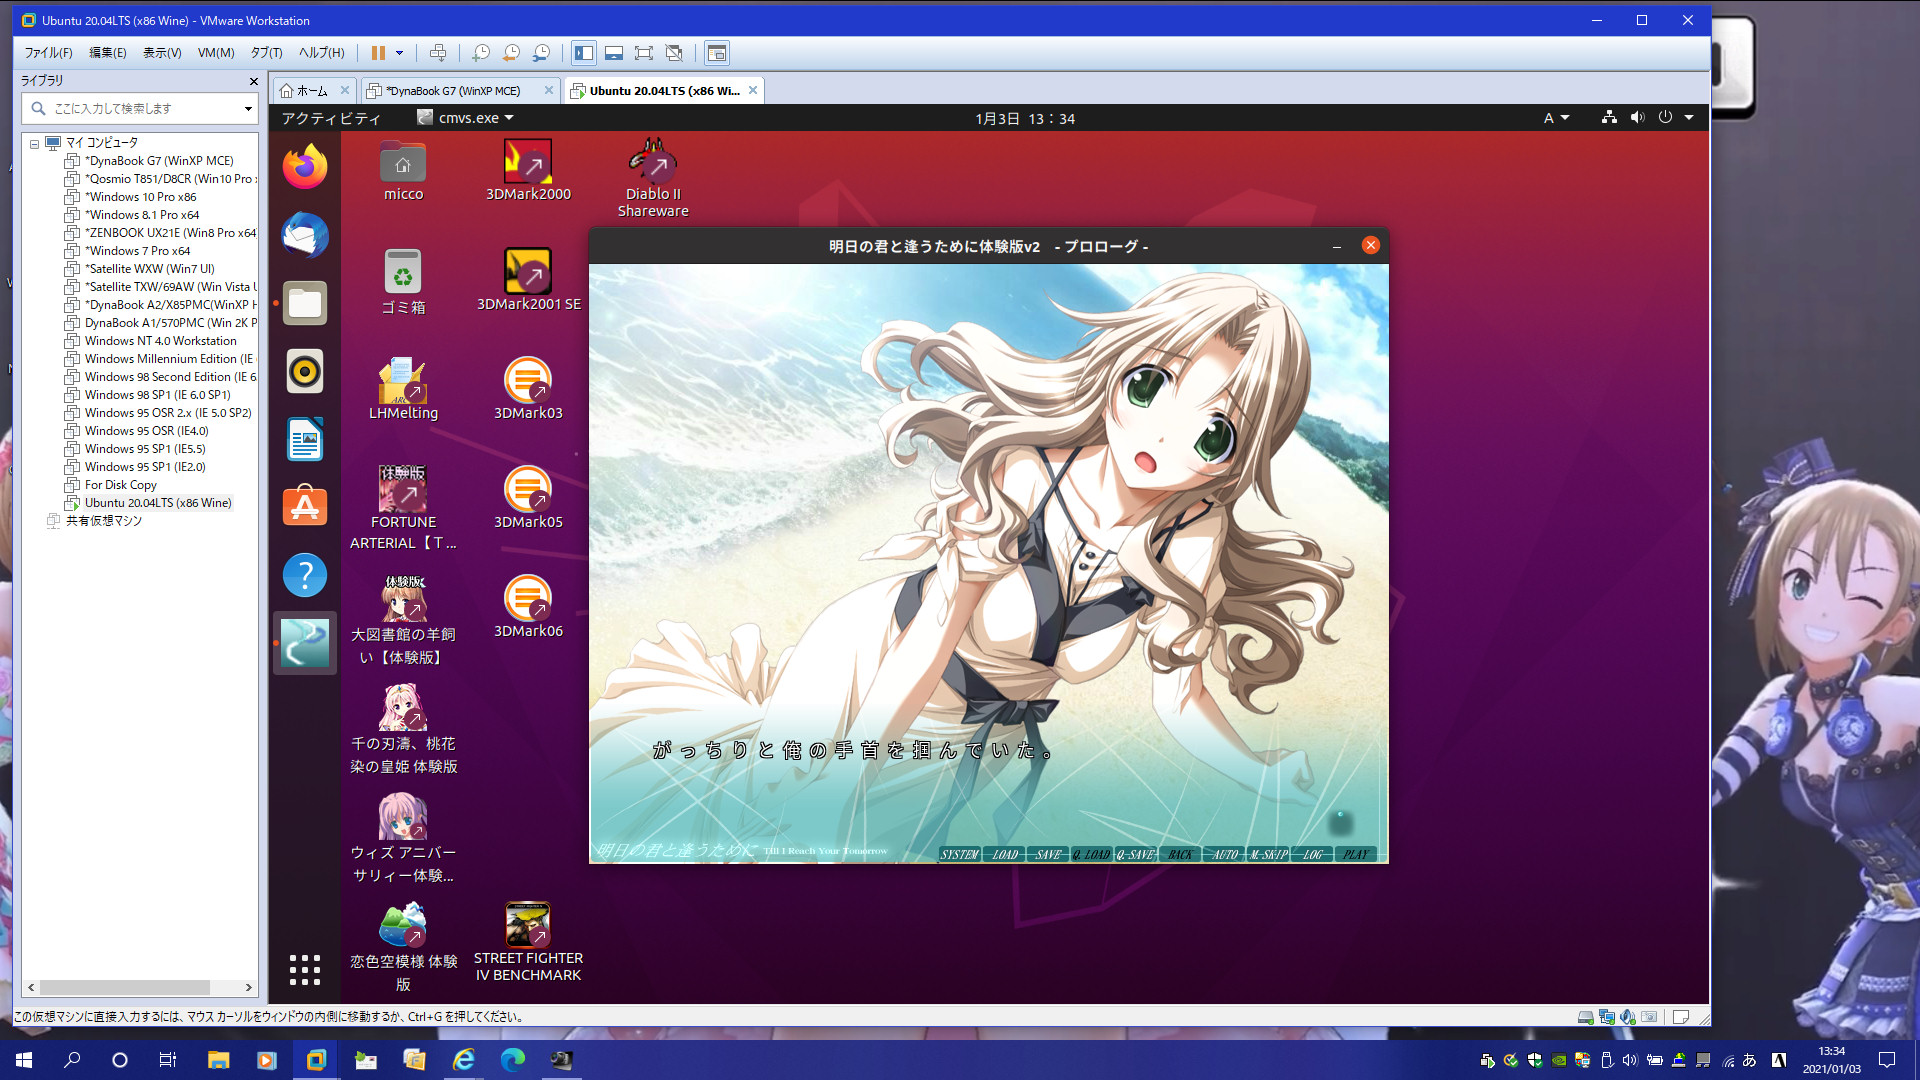Open the ヘルプ(H) menu

(x=322, y=53)
